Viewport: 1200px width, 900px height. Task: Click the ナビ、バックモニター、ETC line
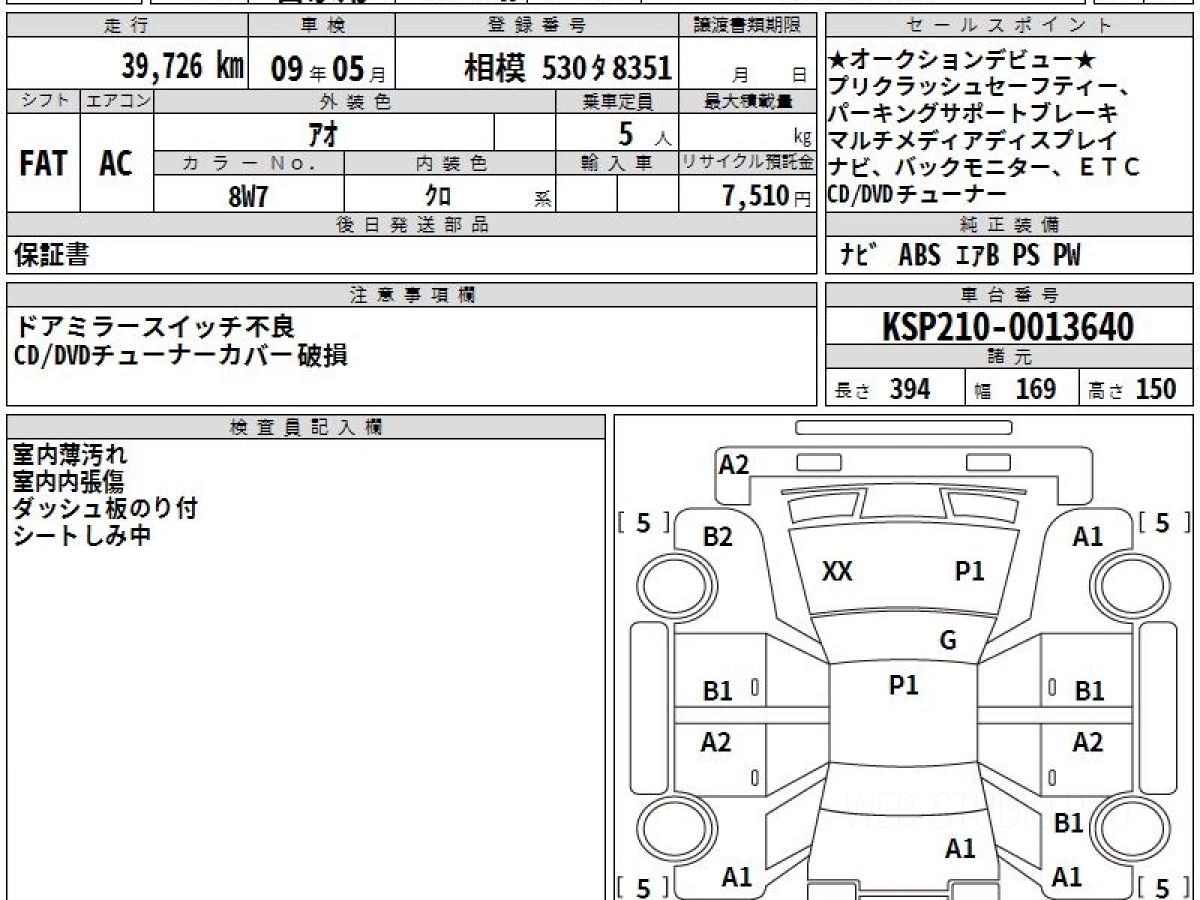tap(984, 167)
